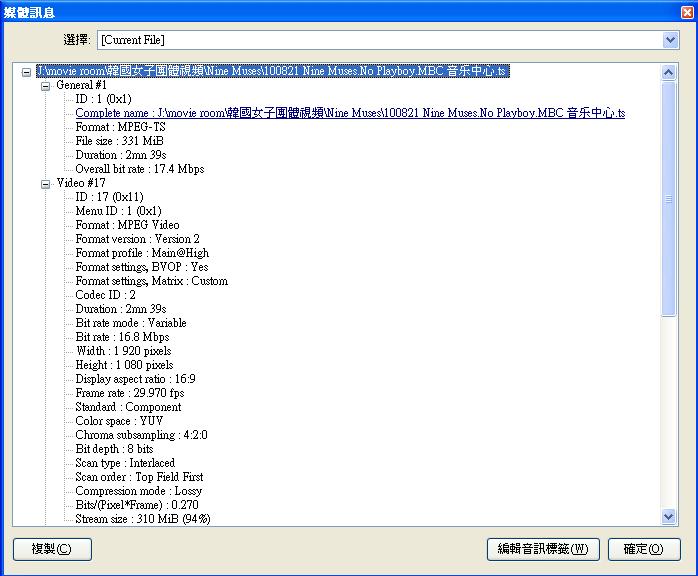Image resolution: width=698 pixels, height=576 pixels.
Task: Select the 'Menu ID : 1 (0x1)' row
Action: point(118,211)
